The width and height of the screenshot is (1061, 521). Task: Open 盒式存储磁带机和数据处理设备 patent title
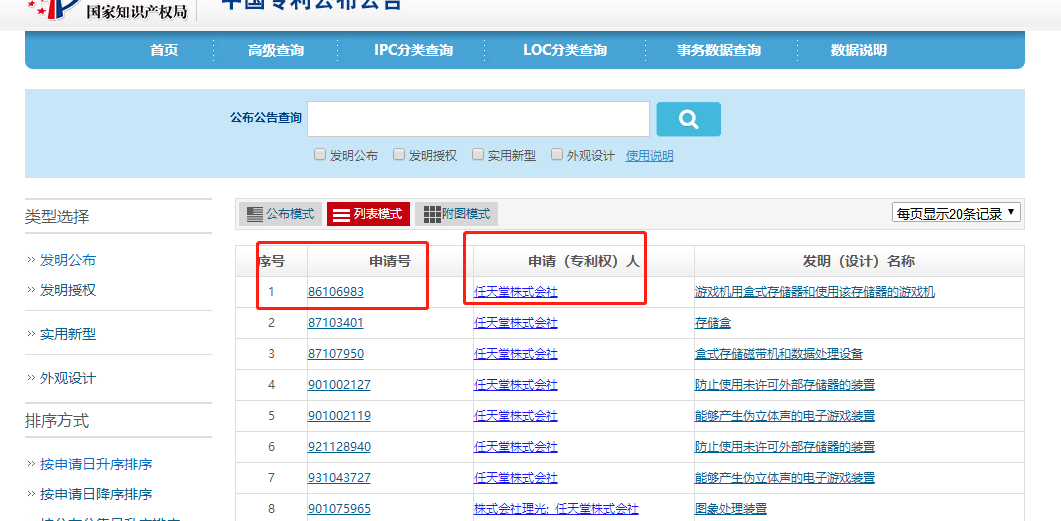tap(779, 354)
